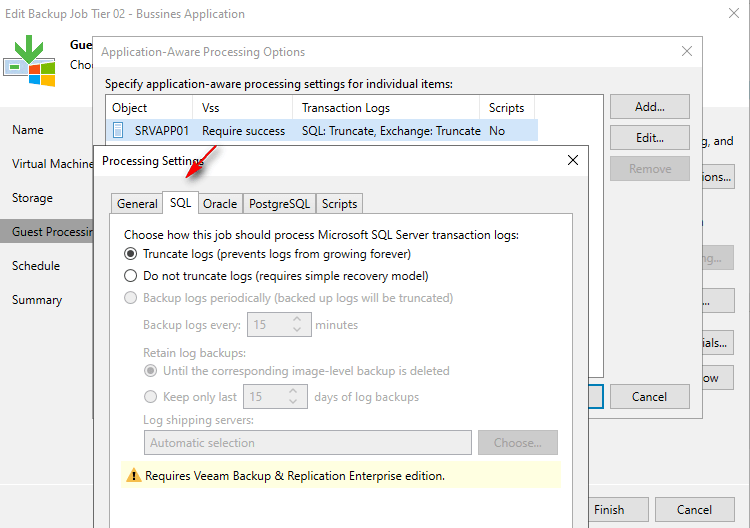Select the Truncate logs radio option
Viewport: 750px width, 528px height.
click(x=131, y=255)
